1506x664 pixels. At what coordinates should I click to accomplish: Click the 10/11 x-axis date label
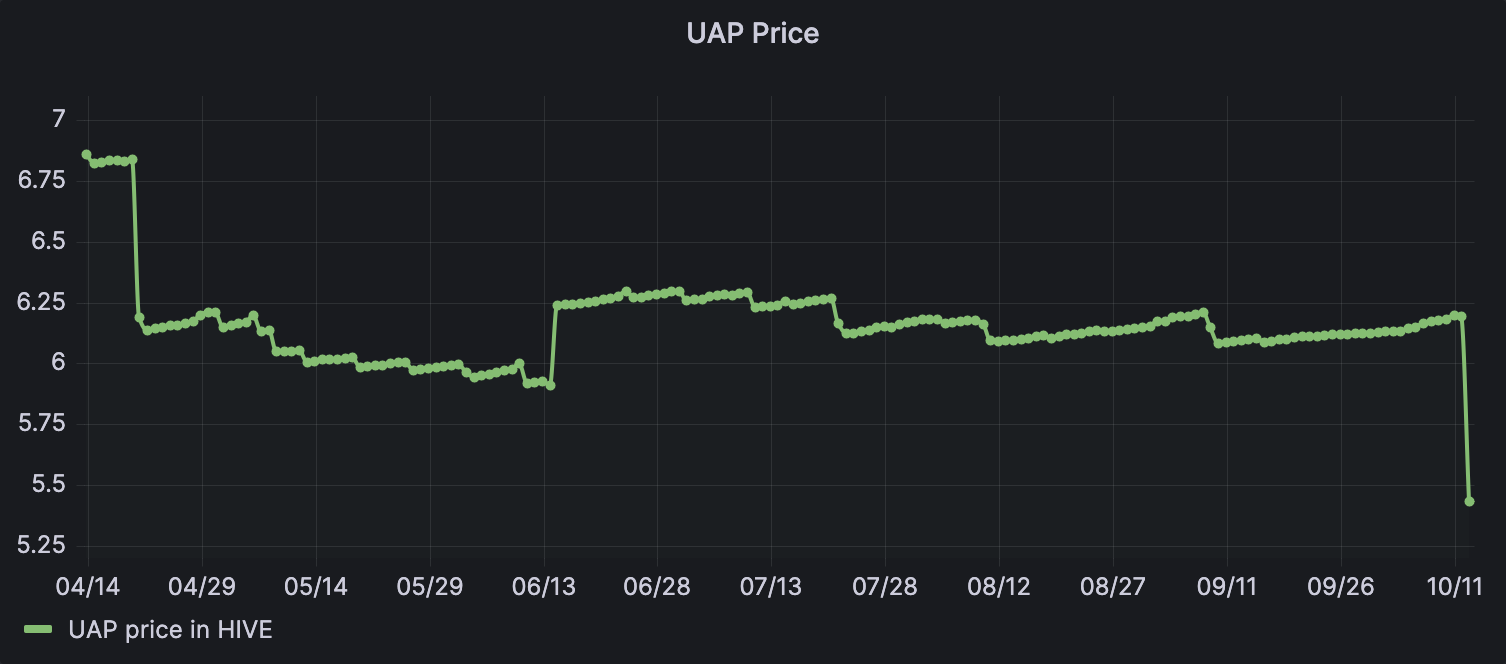pyautogui.click(x=1454, y=586)
